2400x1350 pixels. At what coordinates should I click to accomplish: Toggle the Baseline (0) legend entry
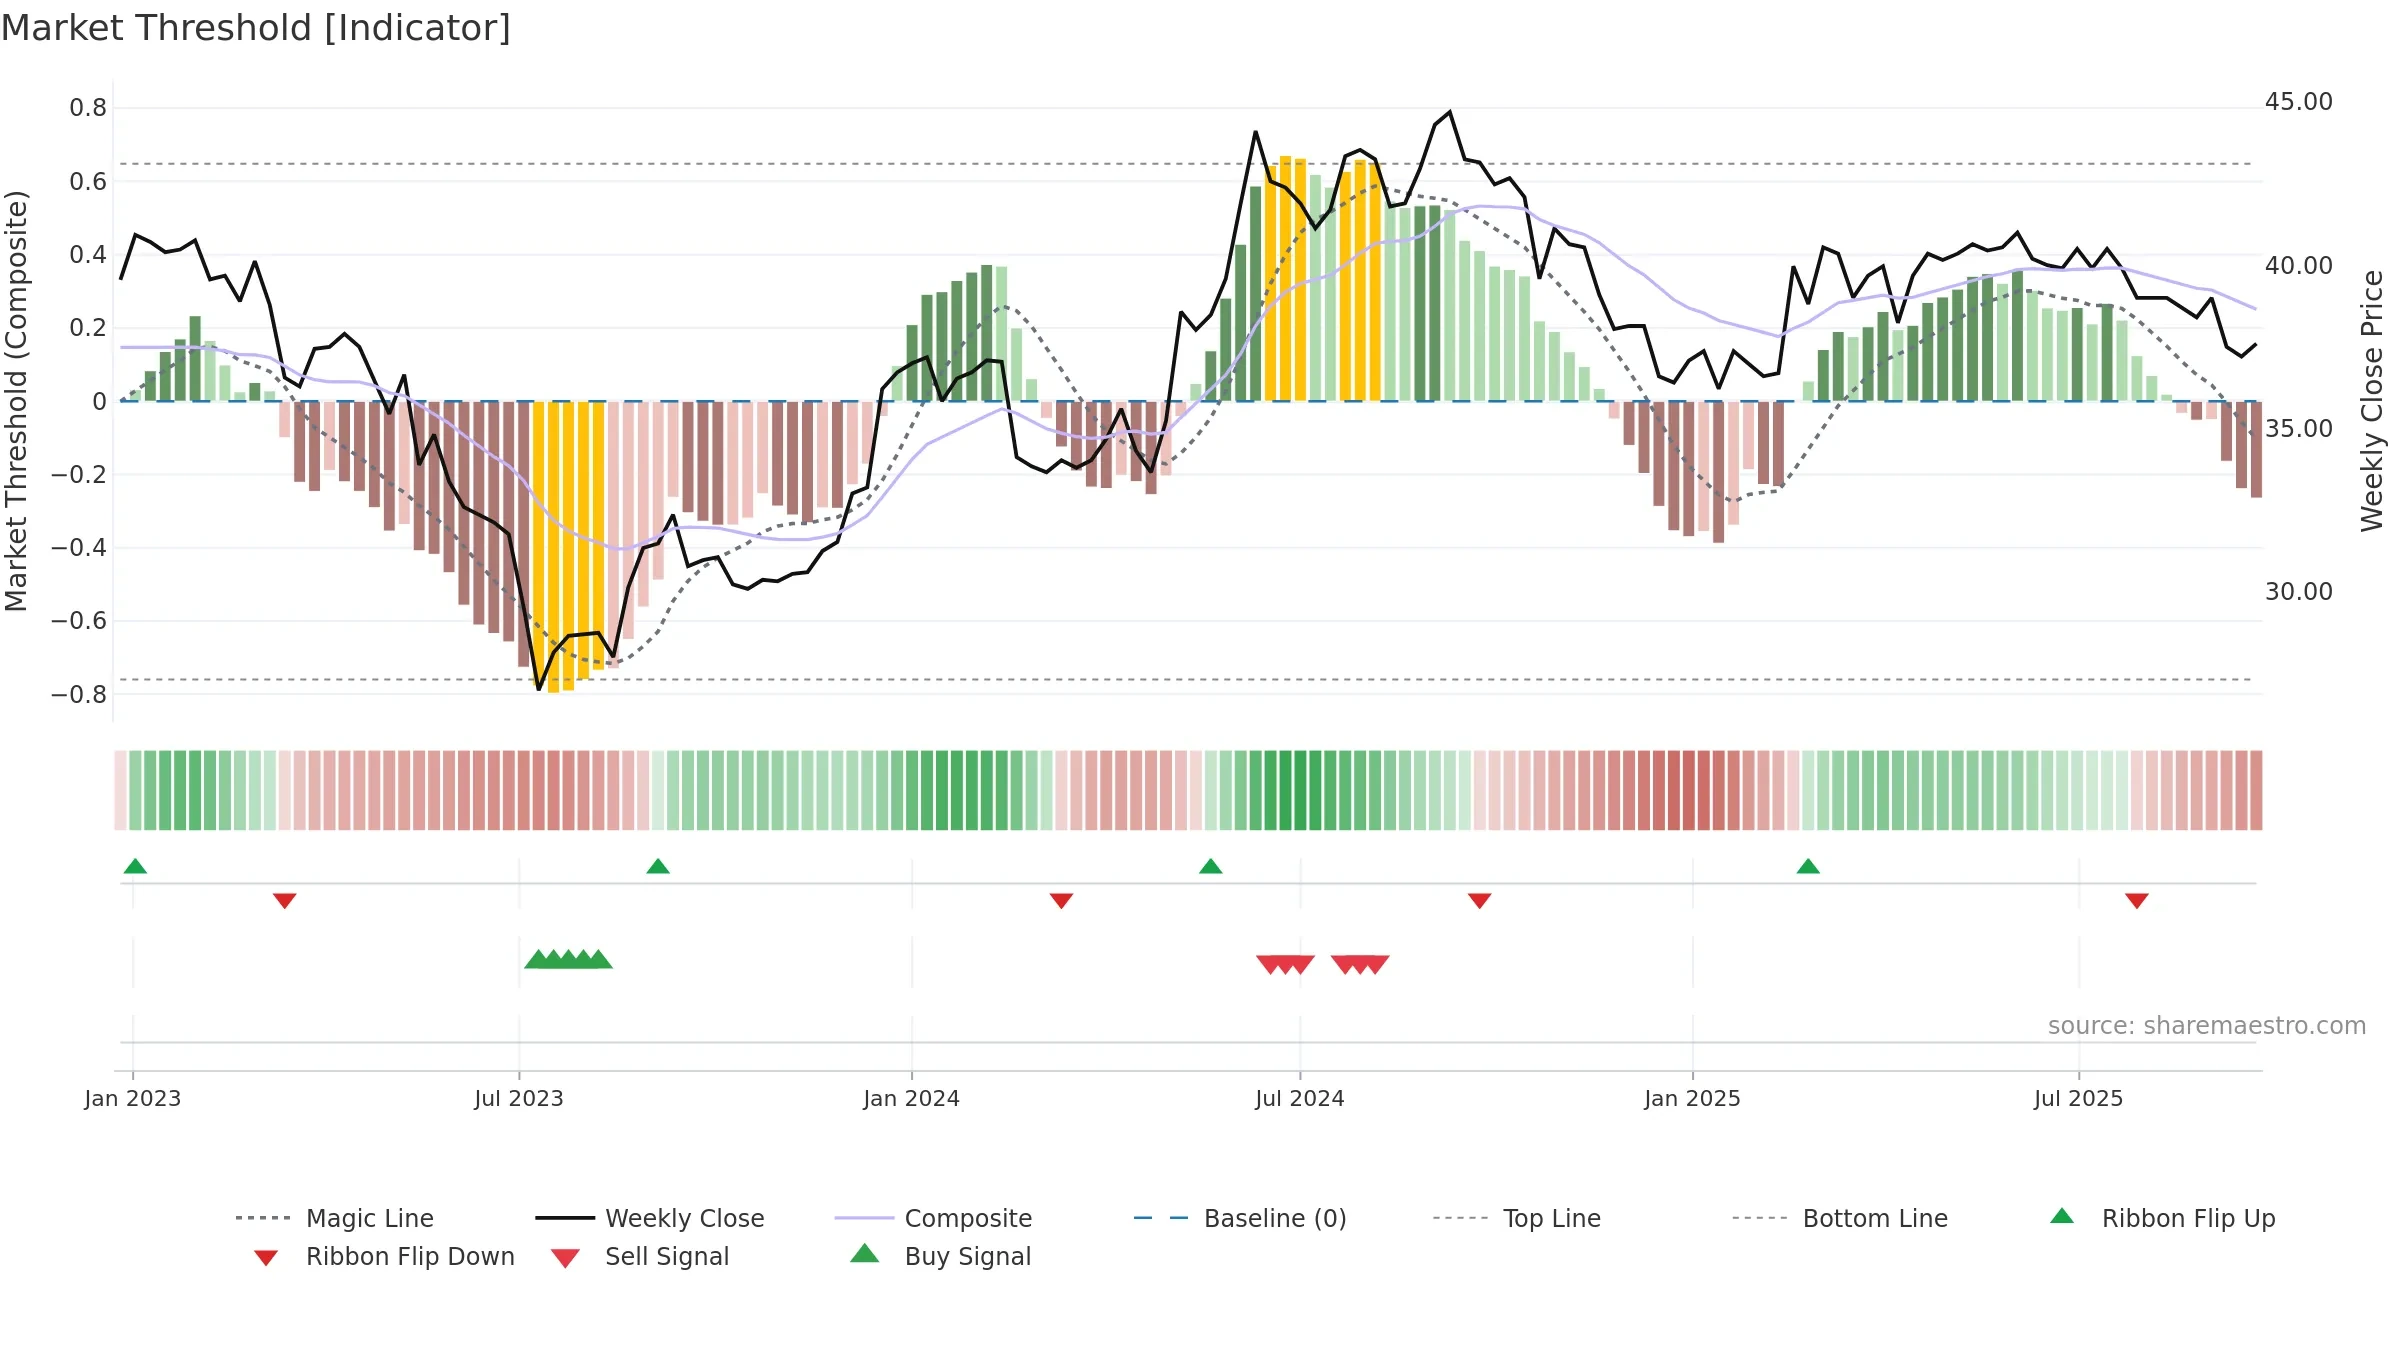[x=1240, y=1218]
